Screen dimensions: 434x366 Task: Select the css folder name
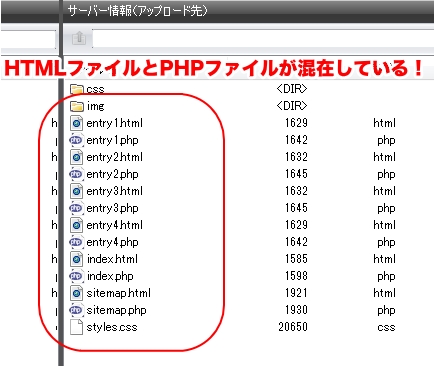95,89
